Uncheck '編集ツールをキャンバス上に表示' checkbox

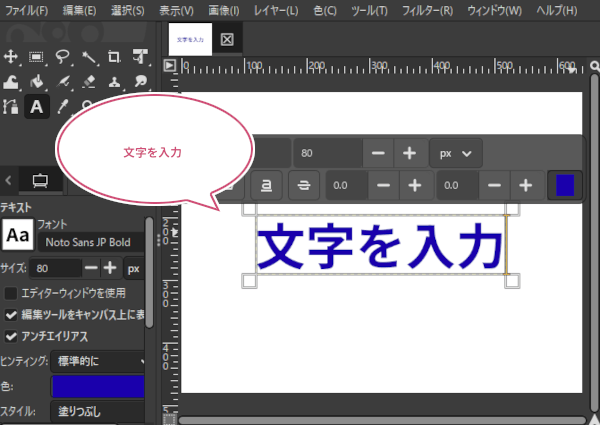tap(11, 315)
